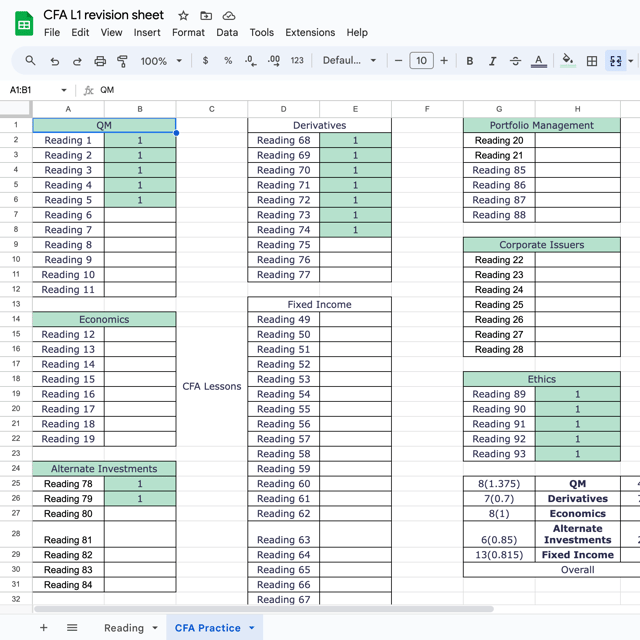Open the Reading sheet tab menu arrow
This screenshot has height=640, width=640.
[x=155, y=628]
